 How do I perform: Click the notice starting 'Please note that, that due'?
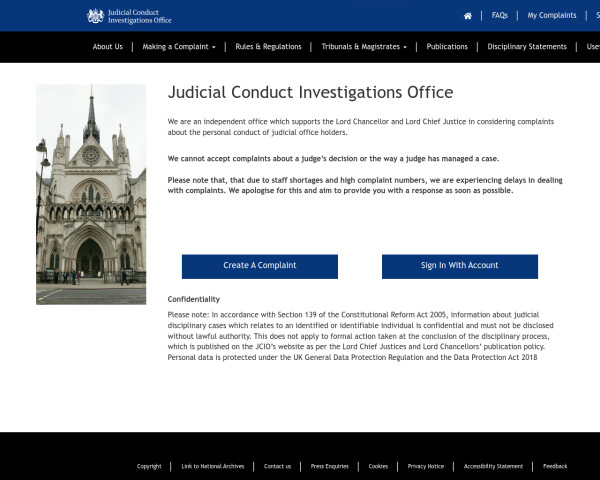click(x=365, y=185)
